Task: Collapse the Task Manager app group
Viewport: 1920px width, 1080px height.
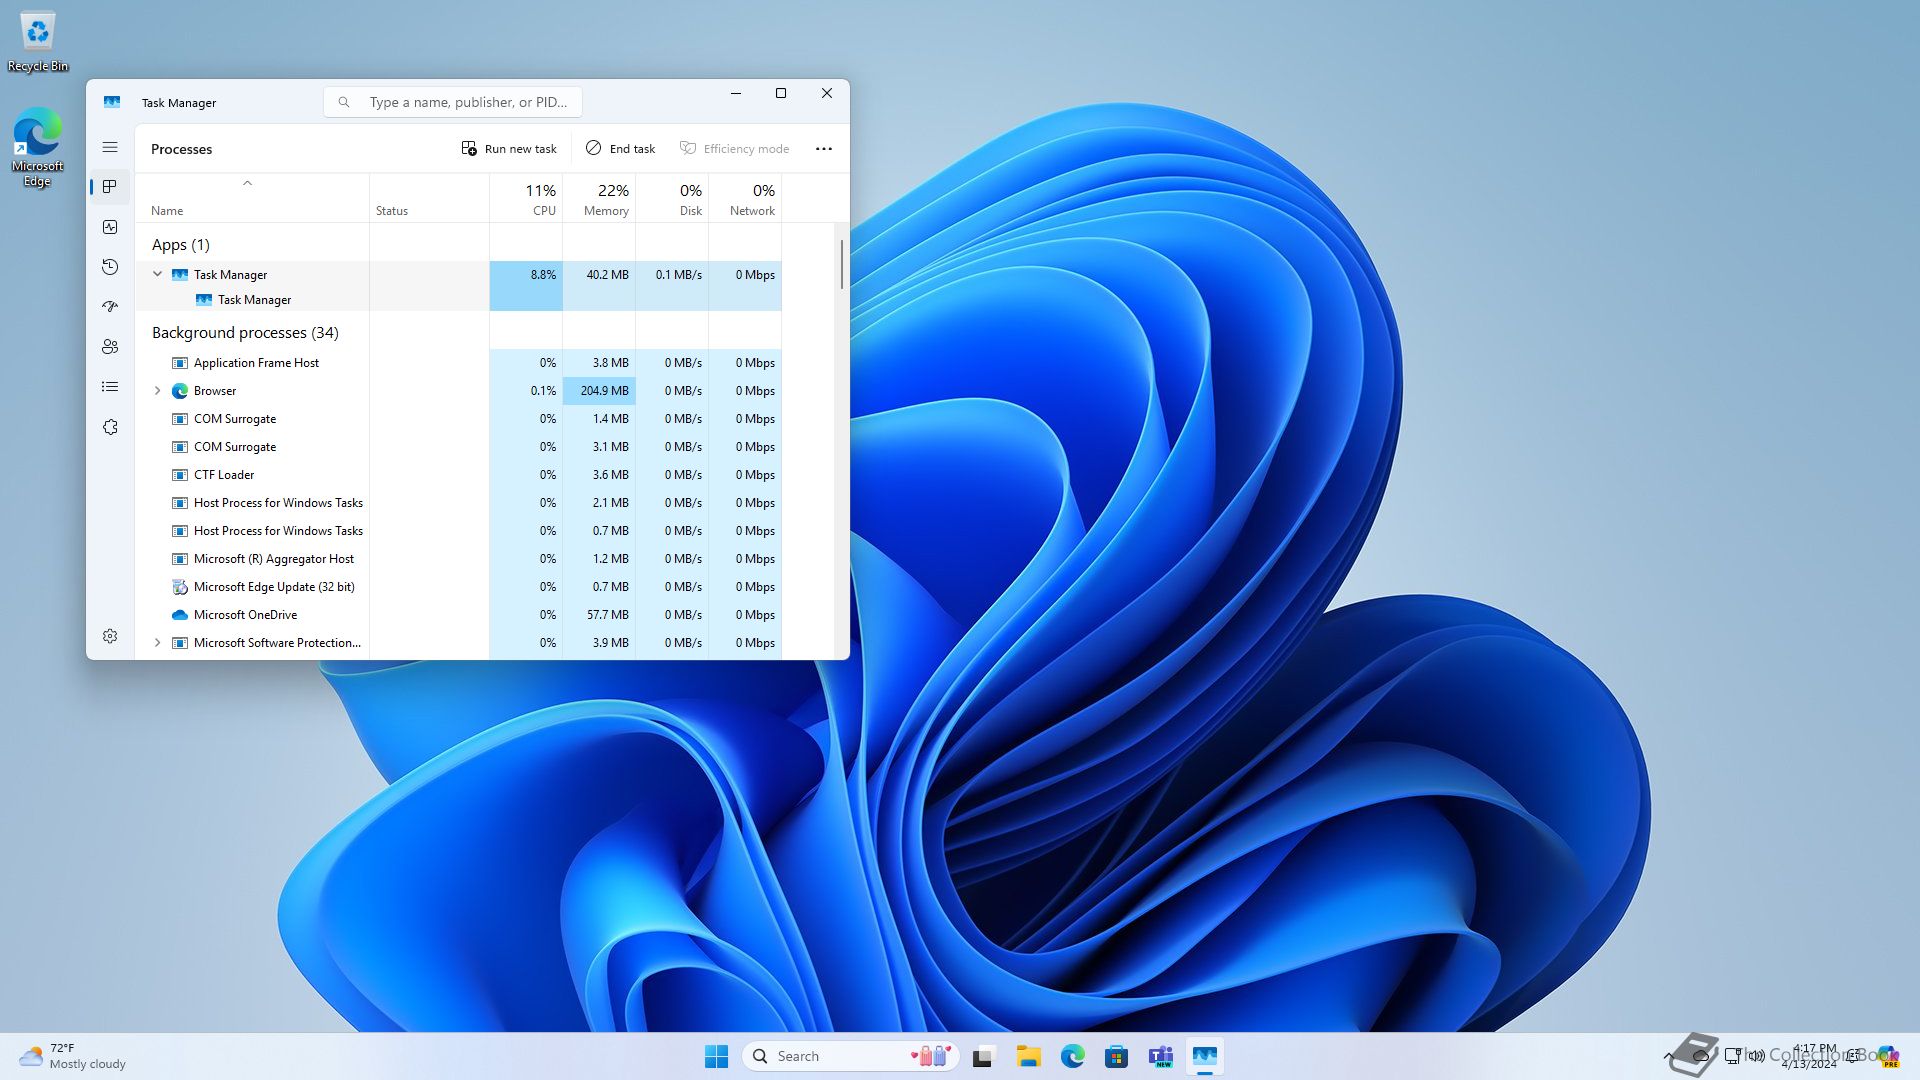Action: click(x=157, y=274)
